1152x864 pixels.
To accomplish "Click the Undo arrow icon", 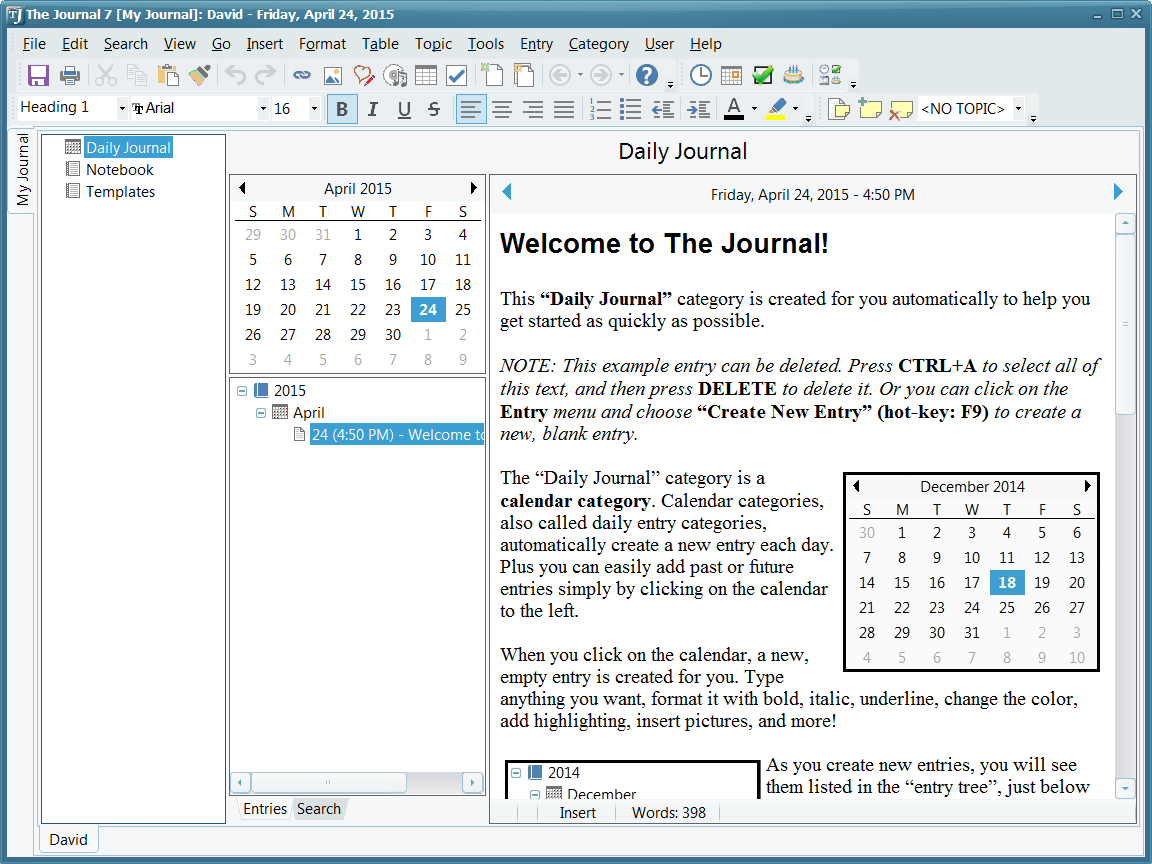I will 235,75.
